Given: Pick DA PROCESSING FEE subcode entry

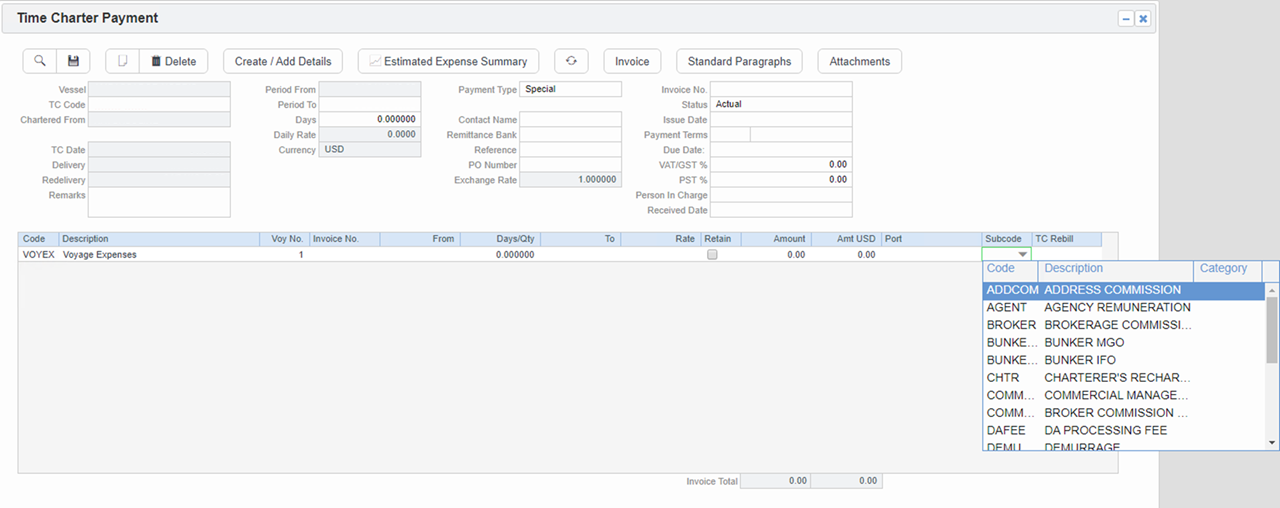Looking at the screenshot, I should point(1105,430).
